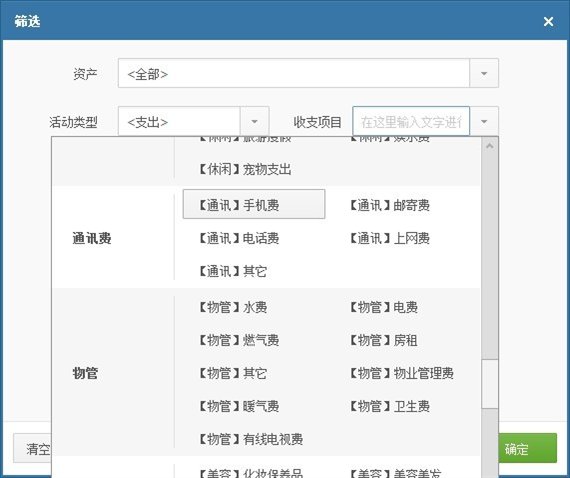Click the list scrollbar thumb

[490, 384]
